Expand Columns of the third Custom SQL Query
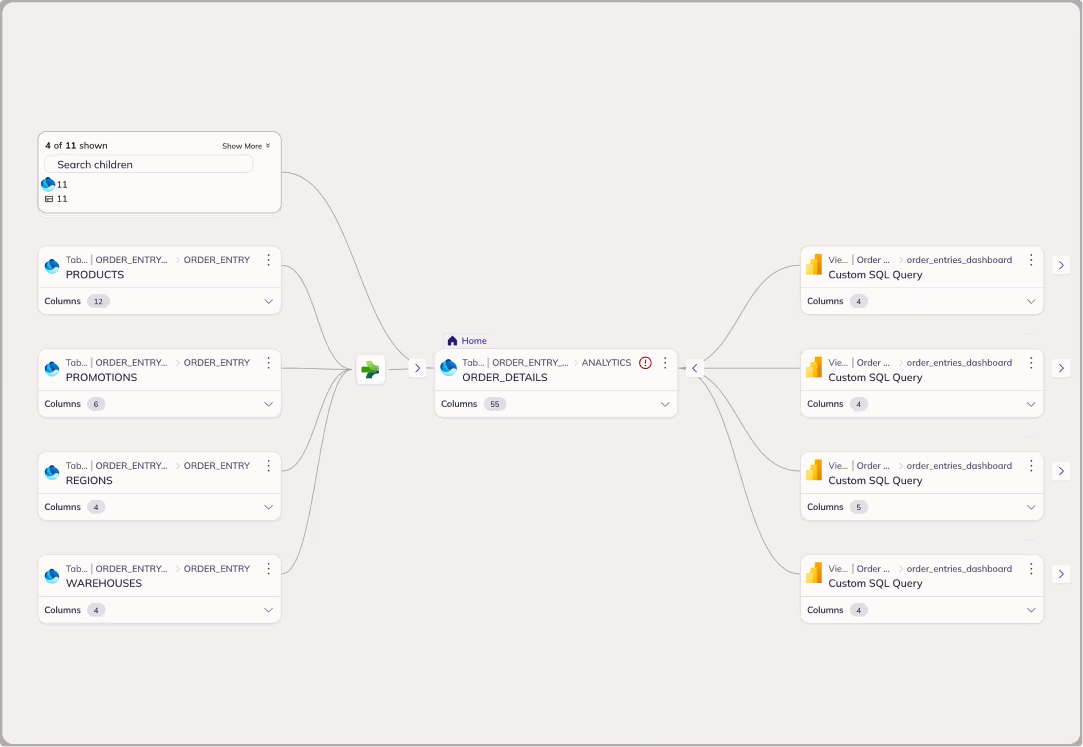 [1031, 507]
